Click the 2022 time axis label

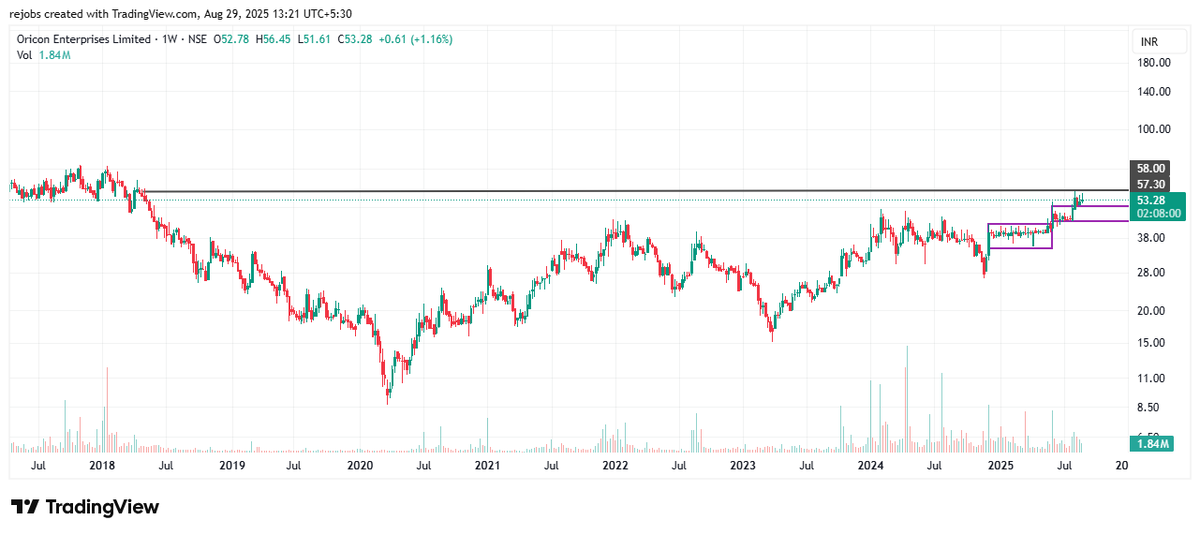(x=615, y=466)
